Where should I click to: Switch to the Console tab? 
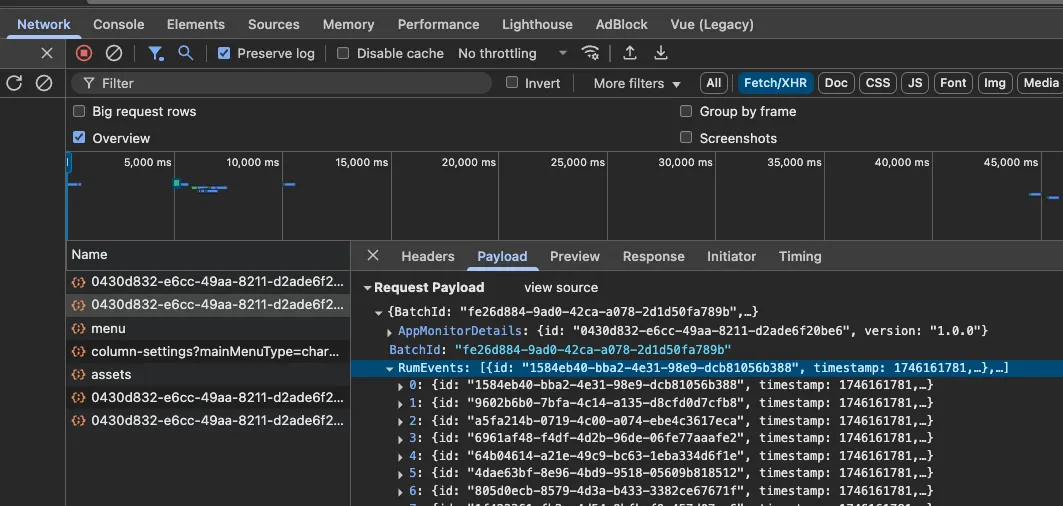[x=119, y=24]
